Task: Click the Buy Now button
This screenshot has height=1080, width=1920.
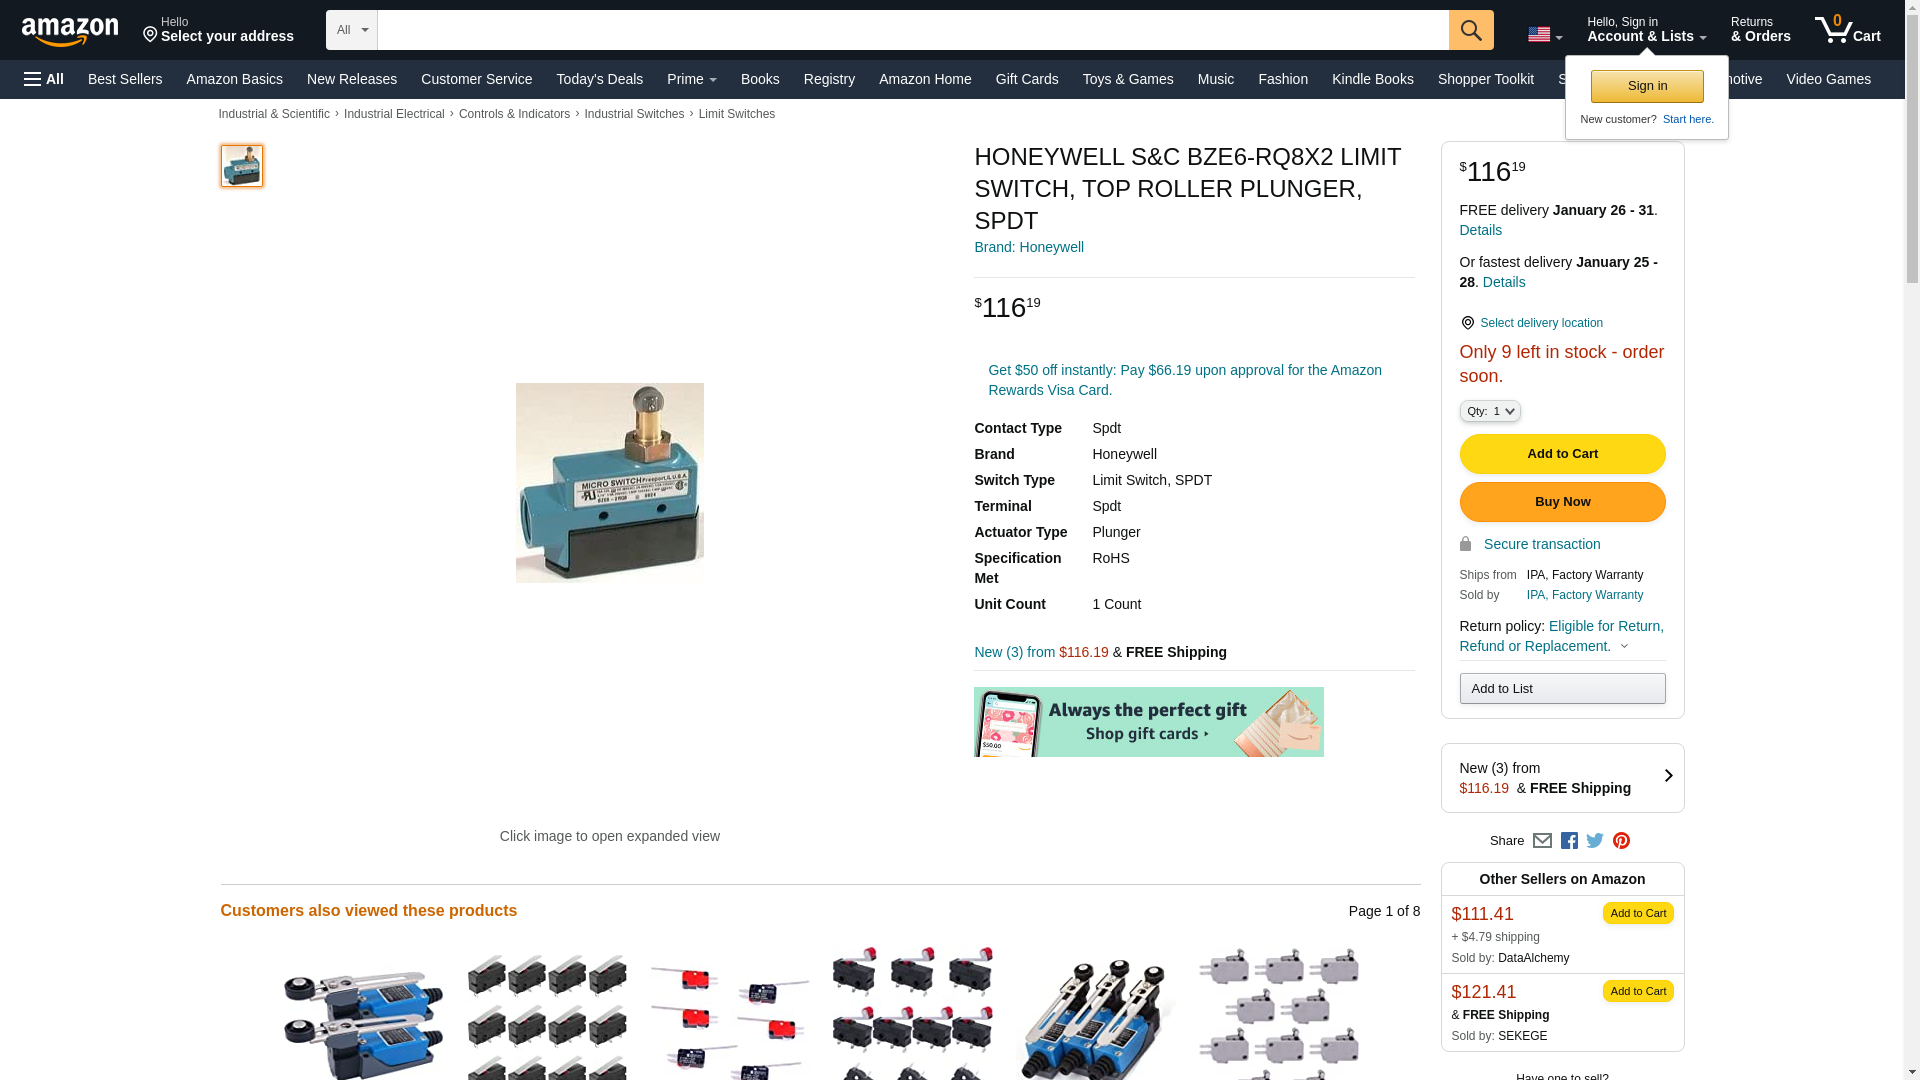Action: pos(1562,502)
